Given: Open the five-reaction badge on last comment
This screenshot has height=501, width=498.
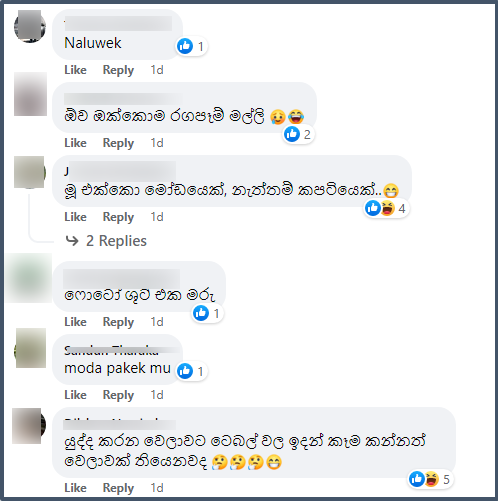Looking at the screenshot, I should click(x=430, y=479).
